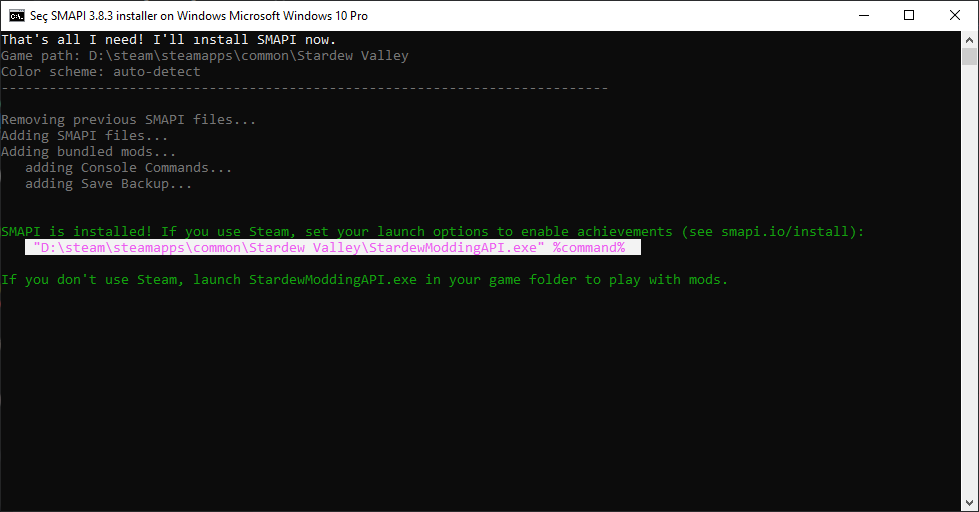979x512 pixels.
Task: Click 'adding Console Commands...' line
Action: pyautogui.click(x=129, y=167)
